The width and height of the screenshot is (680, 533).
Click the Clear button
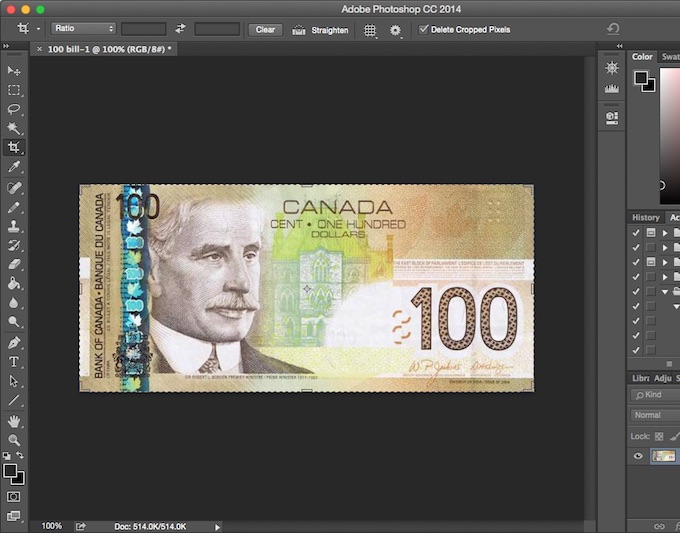pos(265,29)
